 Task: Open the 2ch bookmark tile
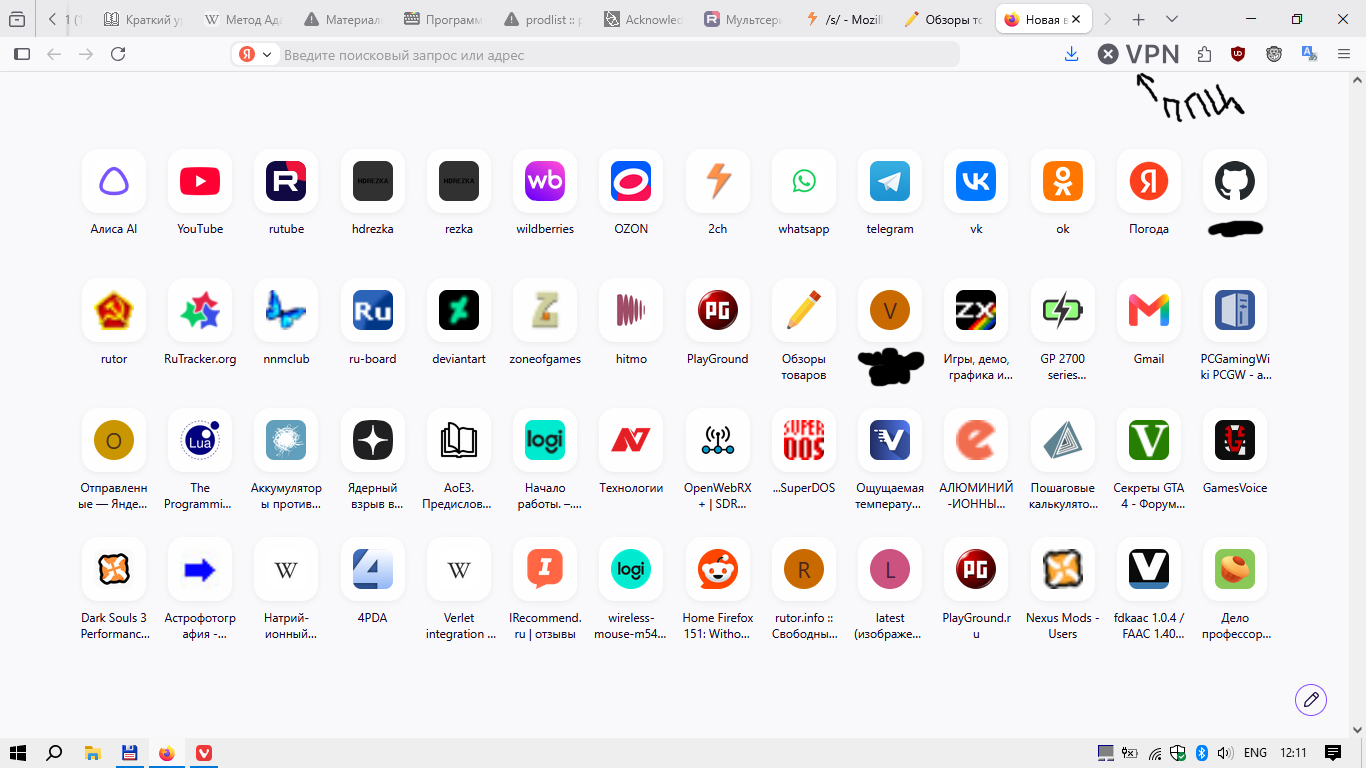click(718, 181)
